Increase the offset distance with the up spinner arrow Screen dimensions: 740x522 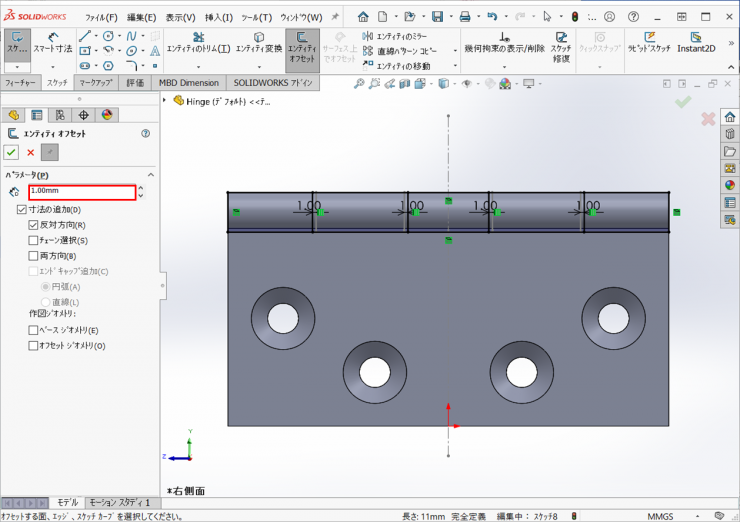(x=140, y=188)
